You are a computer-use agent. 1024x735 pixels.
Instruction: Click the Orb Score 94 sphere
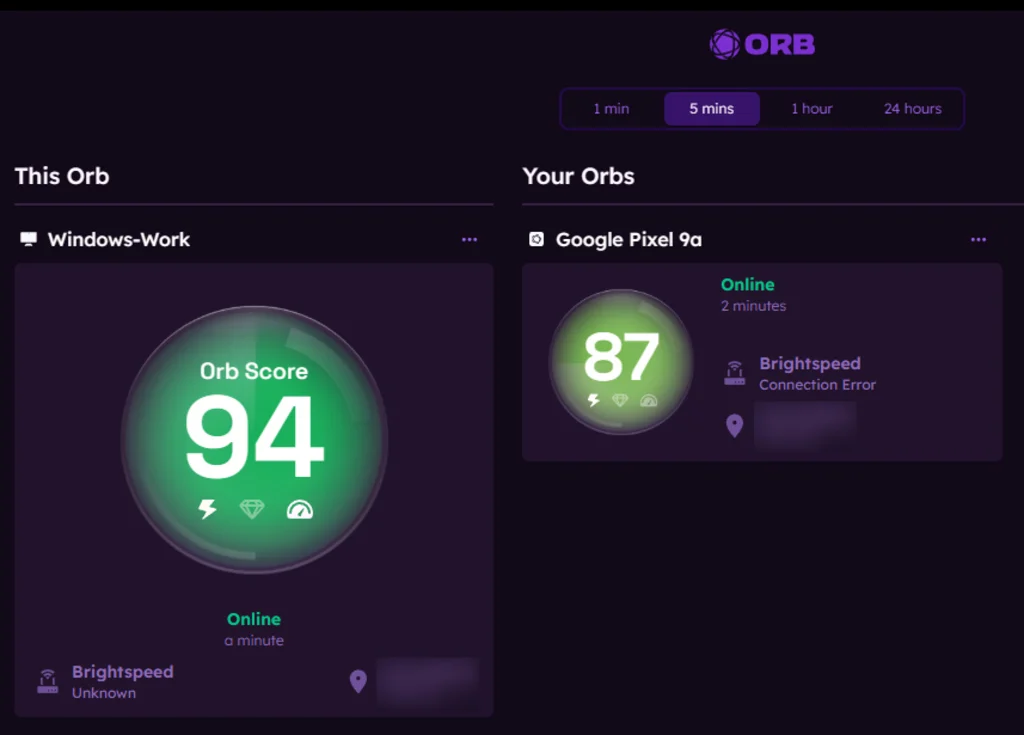point(254,440)
